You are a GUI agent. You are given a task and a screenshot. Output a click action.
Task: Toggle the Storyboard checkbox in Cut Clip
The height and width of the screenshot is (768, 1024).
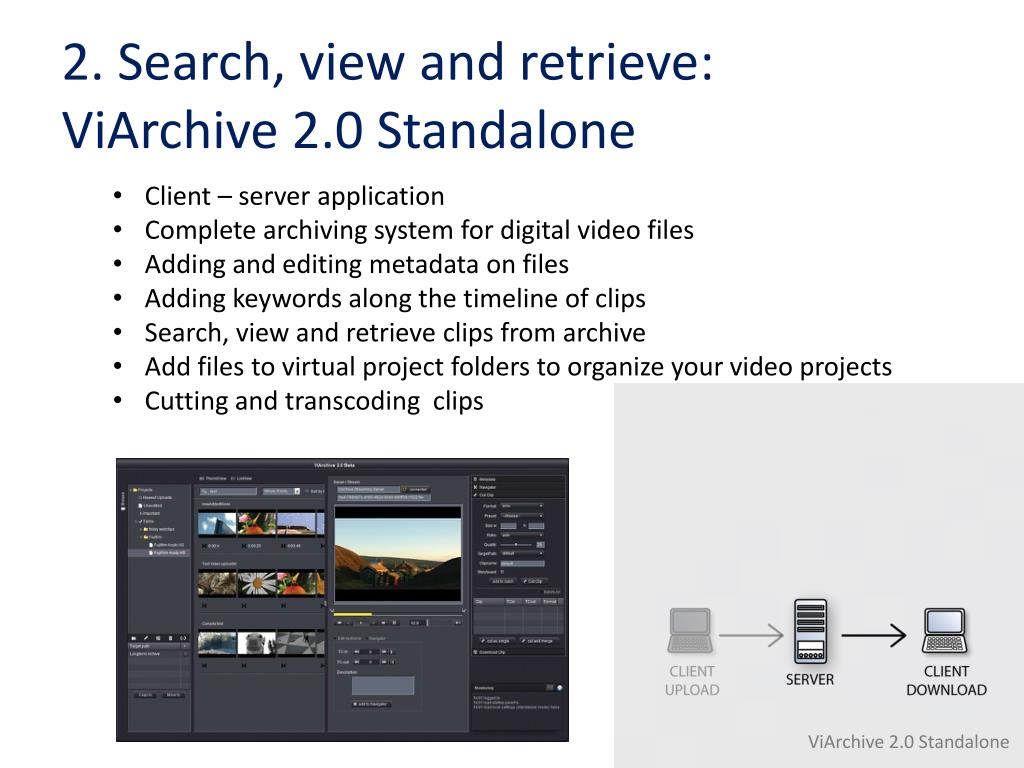pos(502,571)
